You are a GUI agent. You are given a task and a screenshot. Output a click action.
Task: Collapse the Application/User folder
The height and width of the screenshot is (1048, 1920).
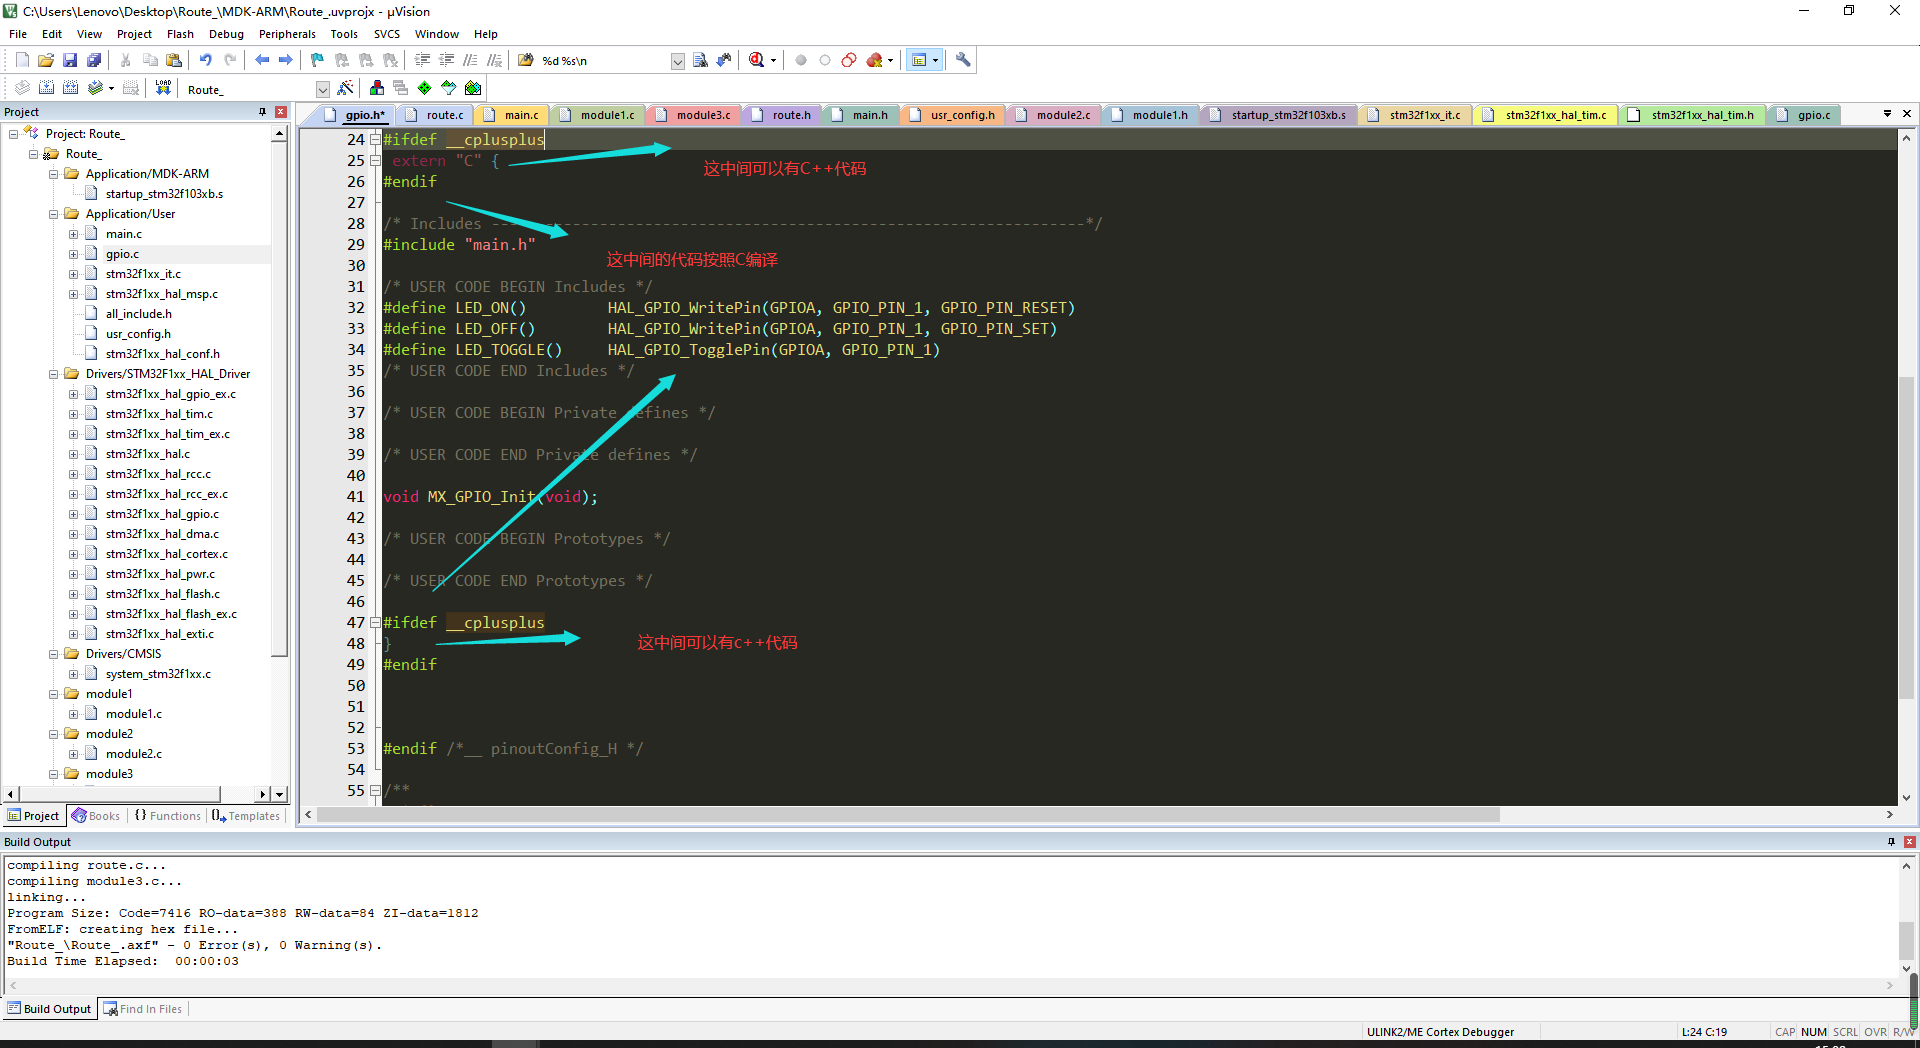(53, 213)
